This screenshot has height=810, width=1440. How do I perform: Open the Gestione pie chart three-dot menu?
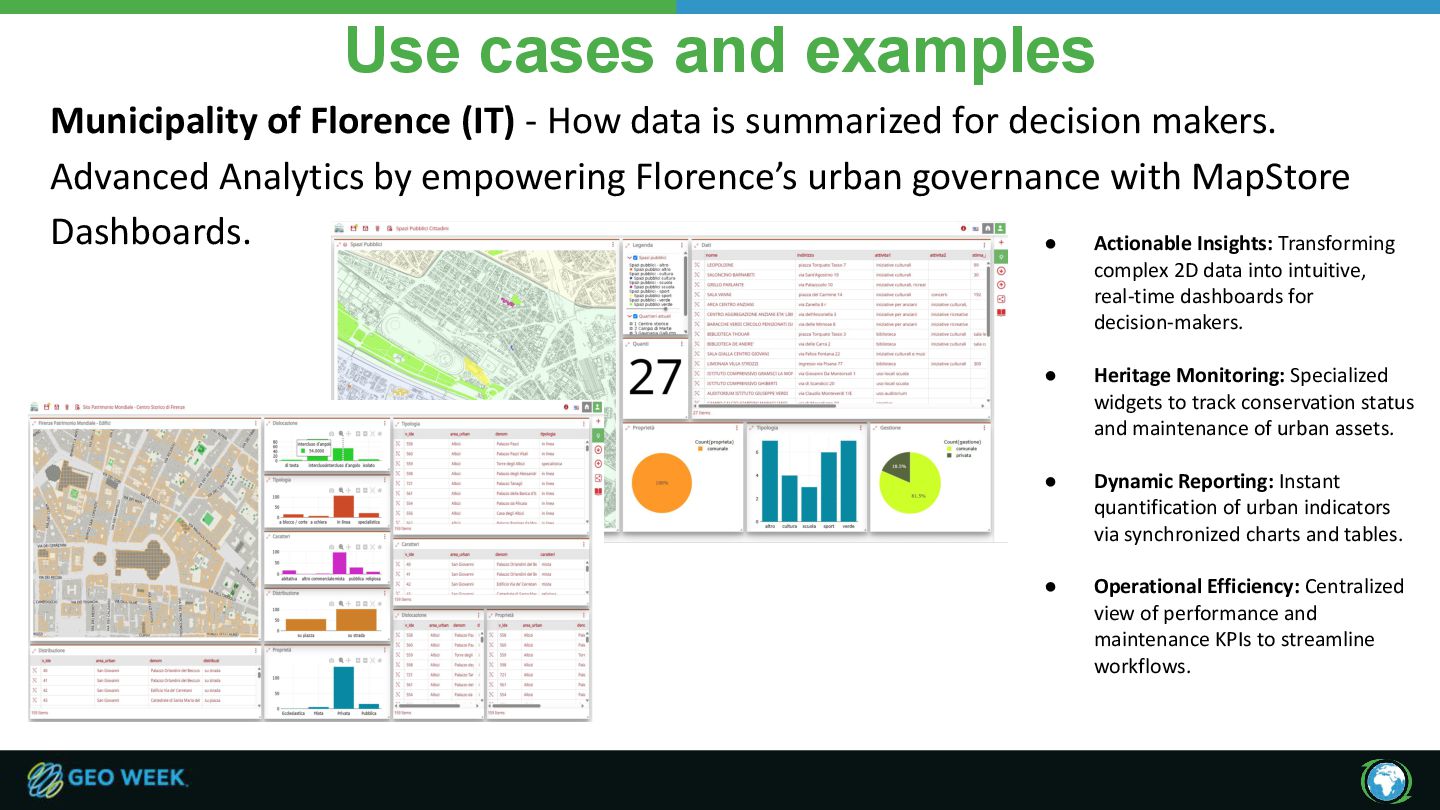[984, 428]
